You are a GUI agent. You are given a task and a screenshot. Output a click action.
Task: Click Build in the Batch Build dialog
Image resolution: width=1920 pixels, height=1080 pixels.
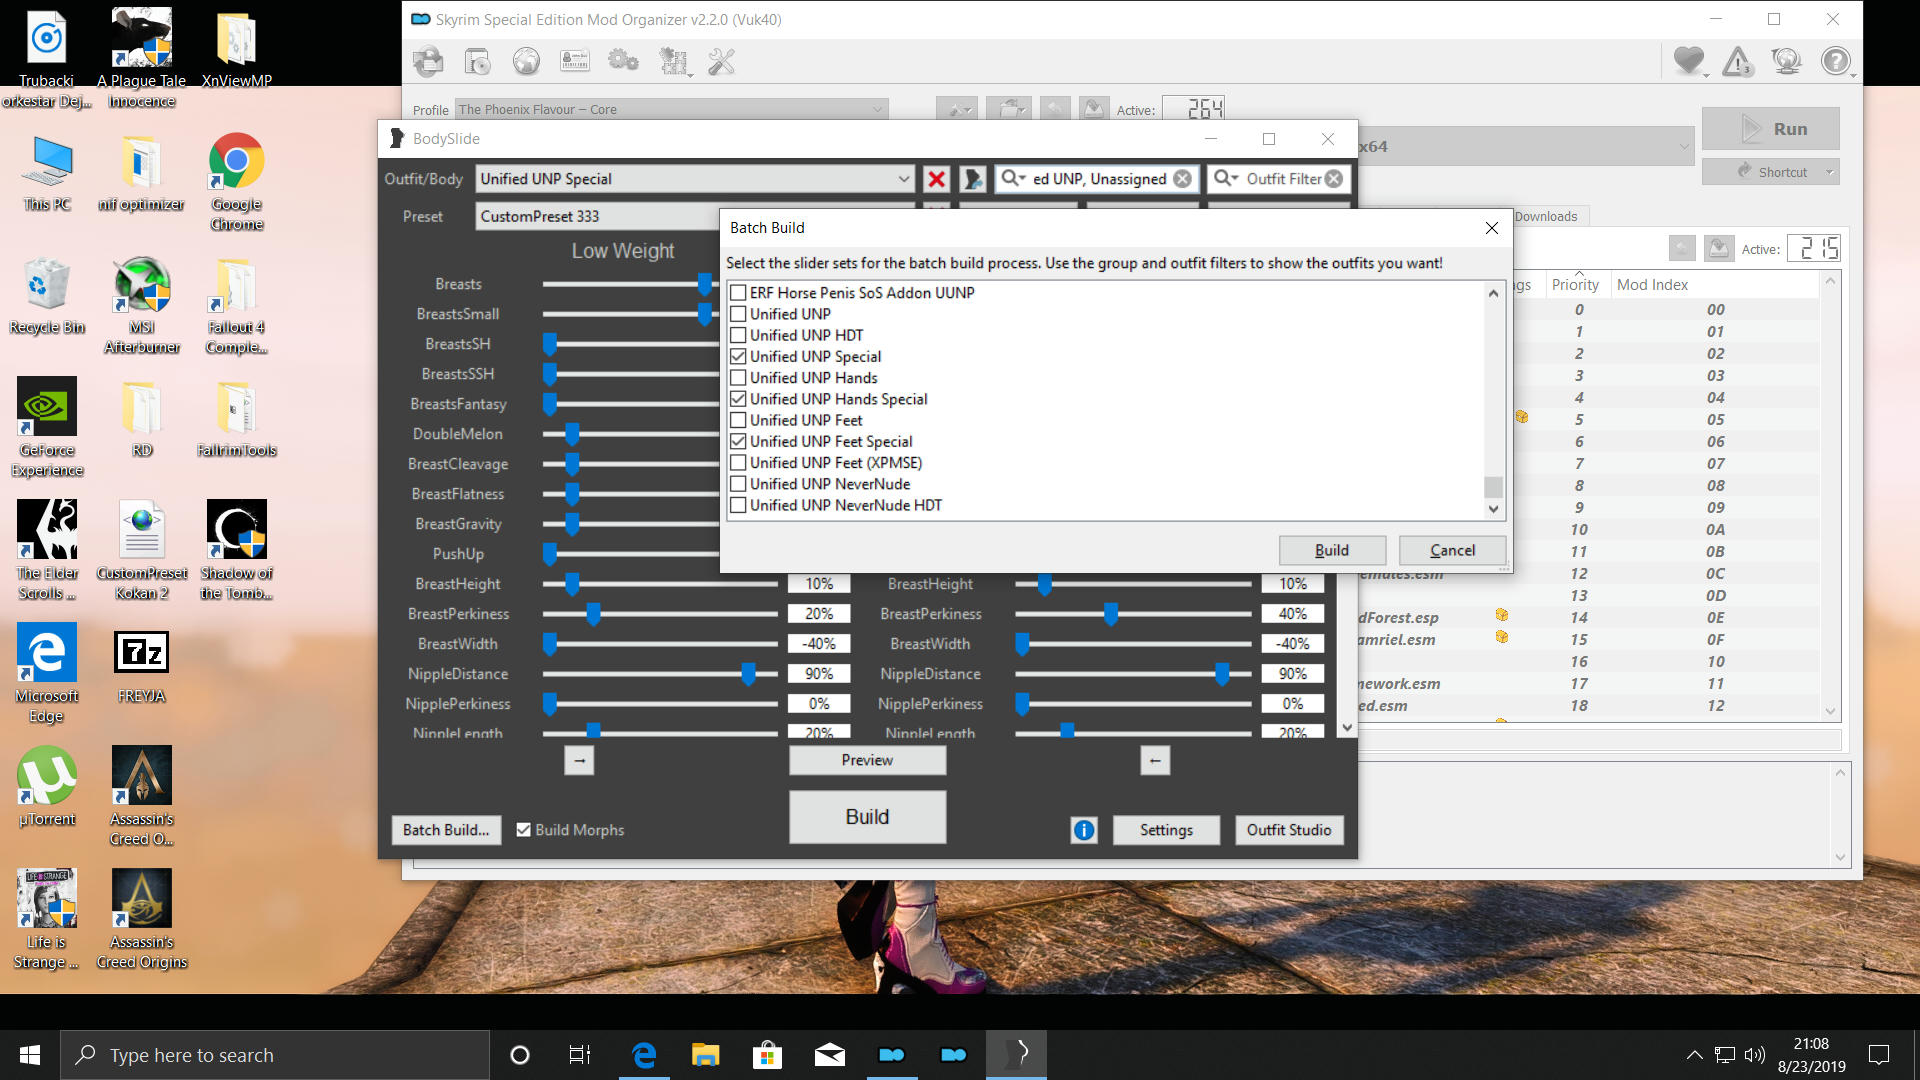(1332, 550)
